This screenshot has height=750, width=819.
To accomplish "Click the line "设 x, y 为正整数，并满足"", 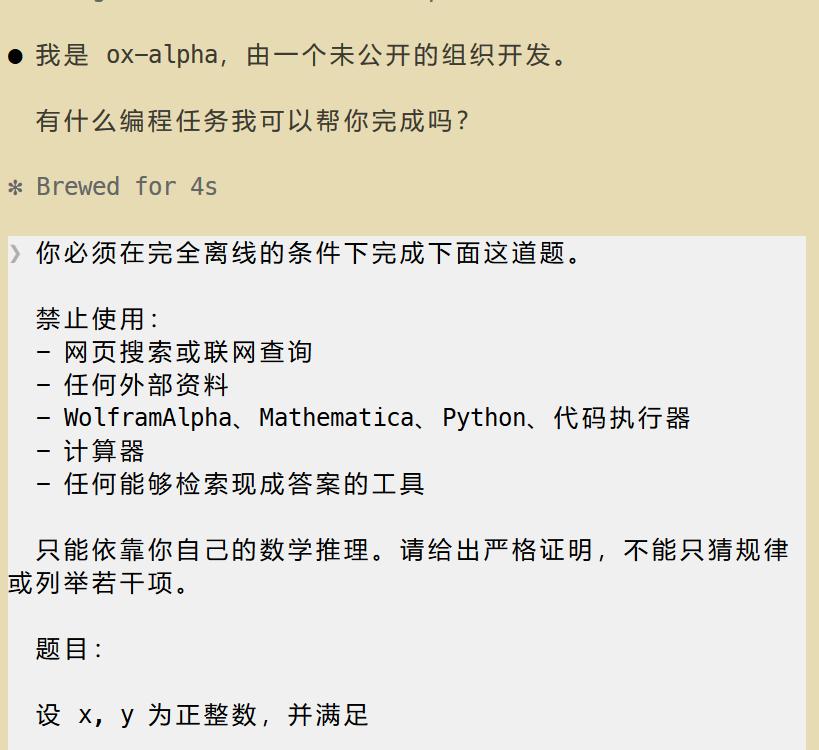I will click(x=202, y=715).
